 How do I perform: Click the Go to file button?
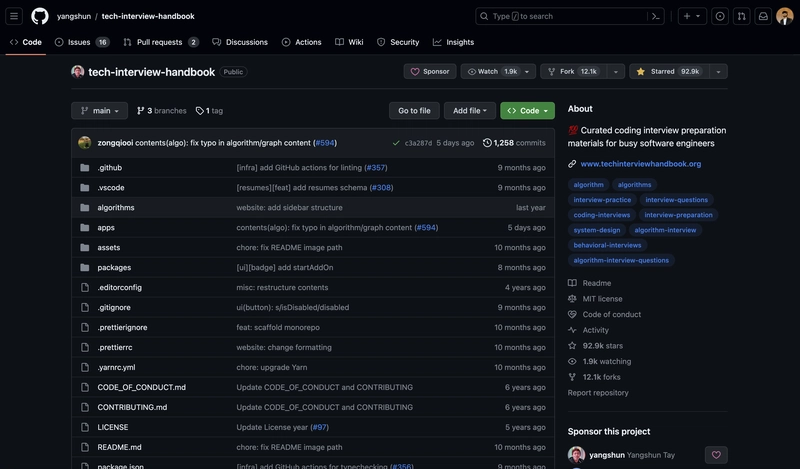(x=414, y=111)
